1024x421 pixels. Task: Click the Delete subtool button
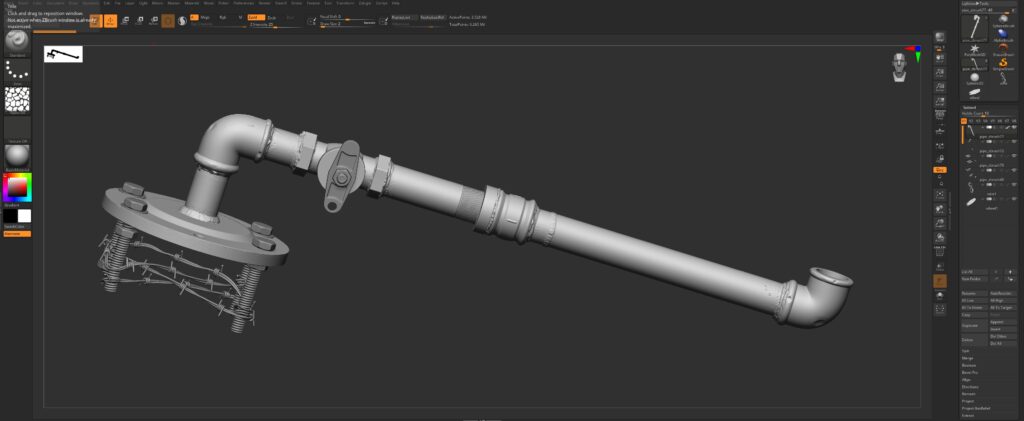coord(974,339)
